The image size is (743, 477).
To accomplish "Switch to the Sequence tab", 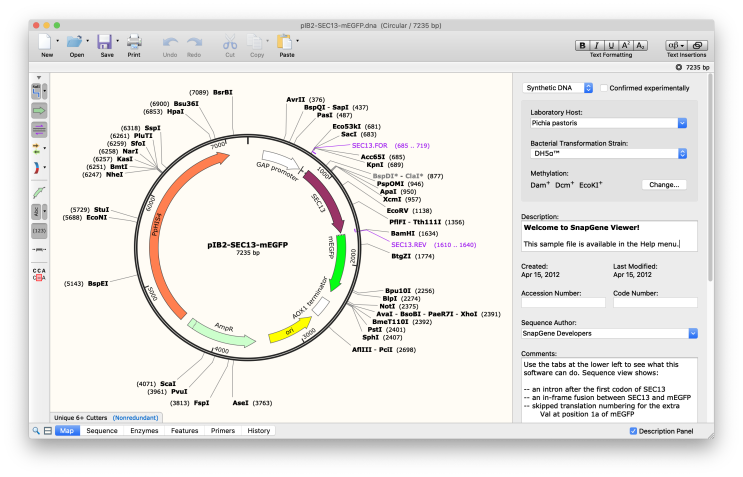I will (101, 431).
